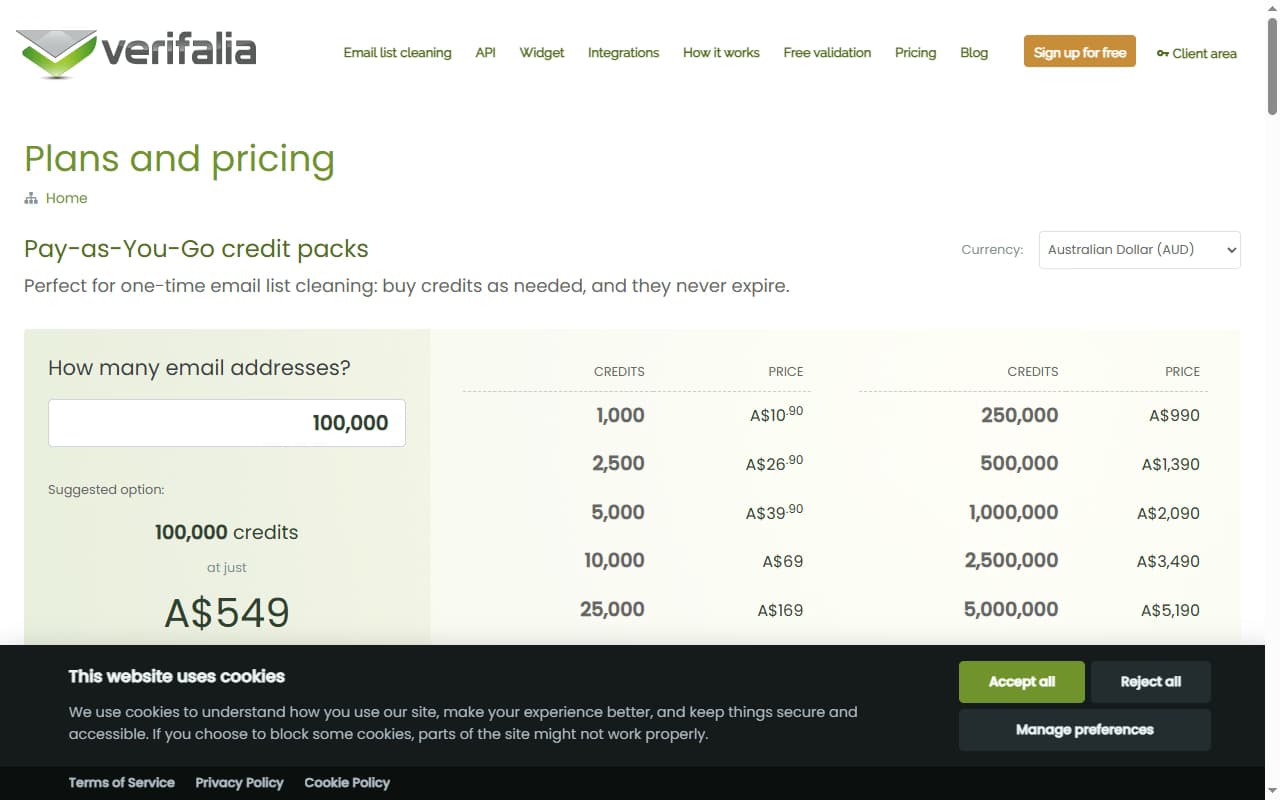Click the A$5,190 price
1280x800 pixels.
point(1171,610)
